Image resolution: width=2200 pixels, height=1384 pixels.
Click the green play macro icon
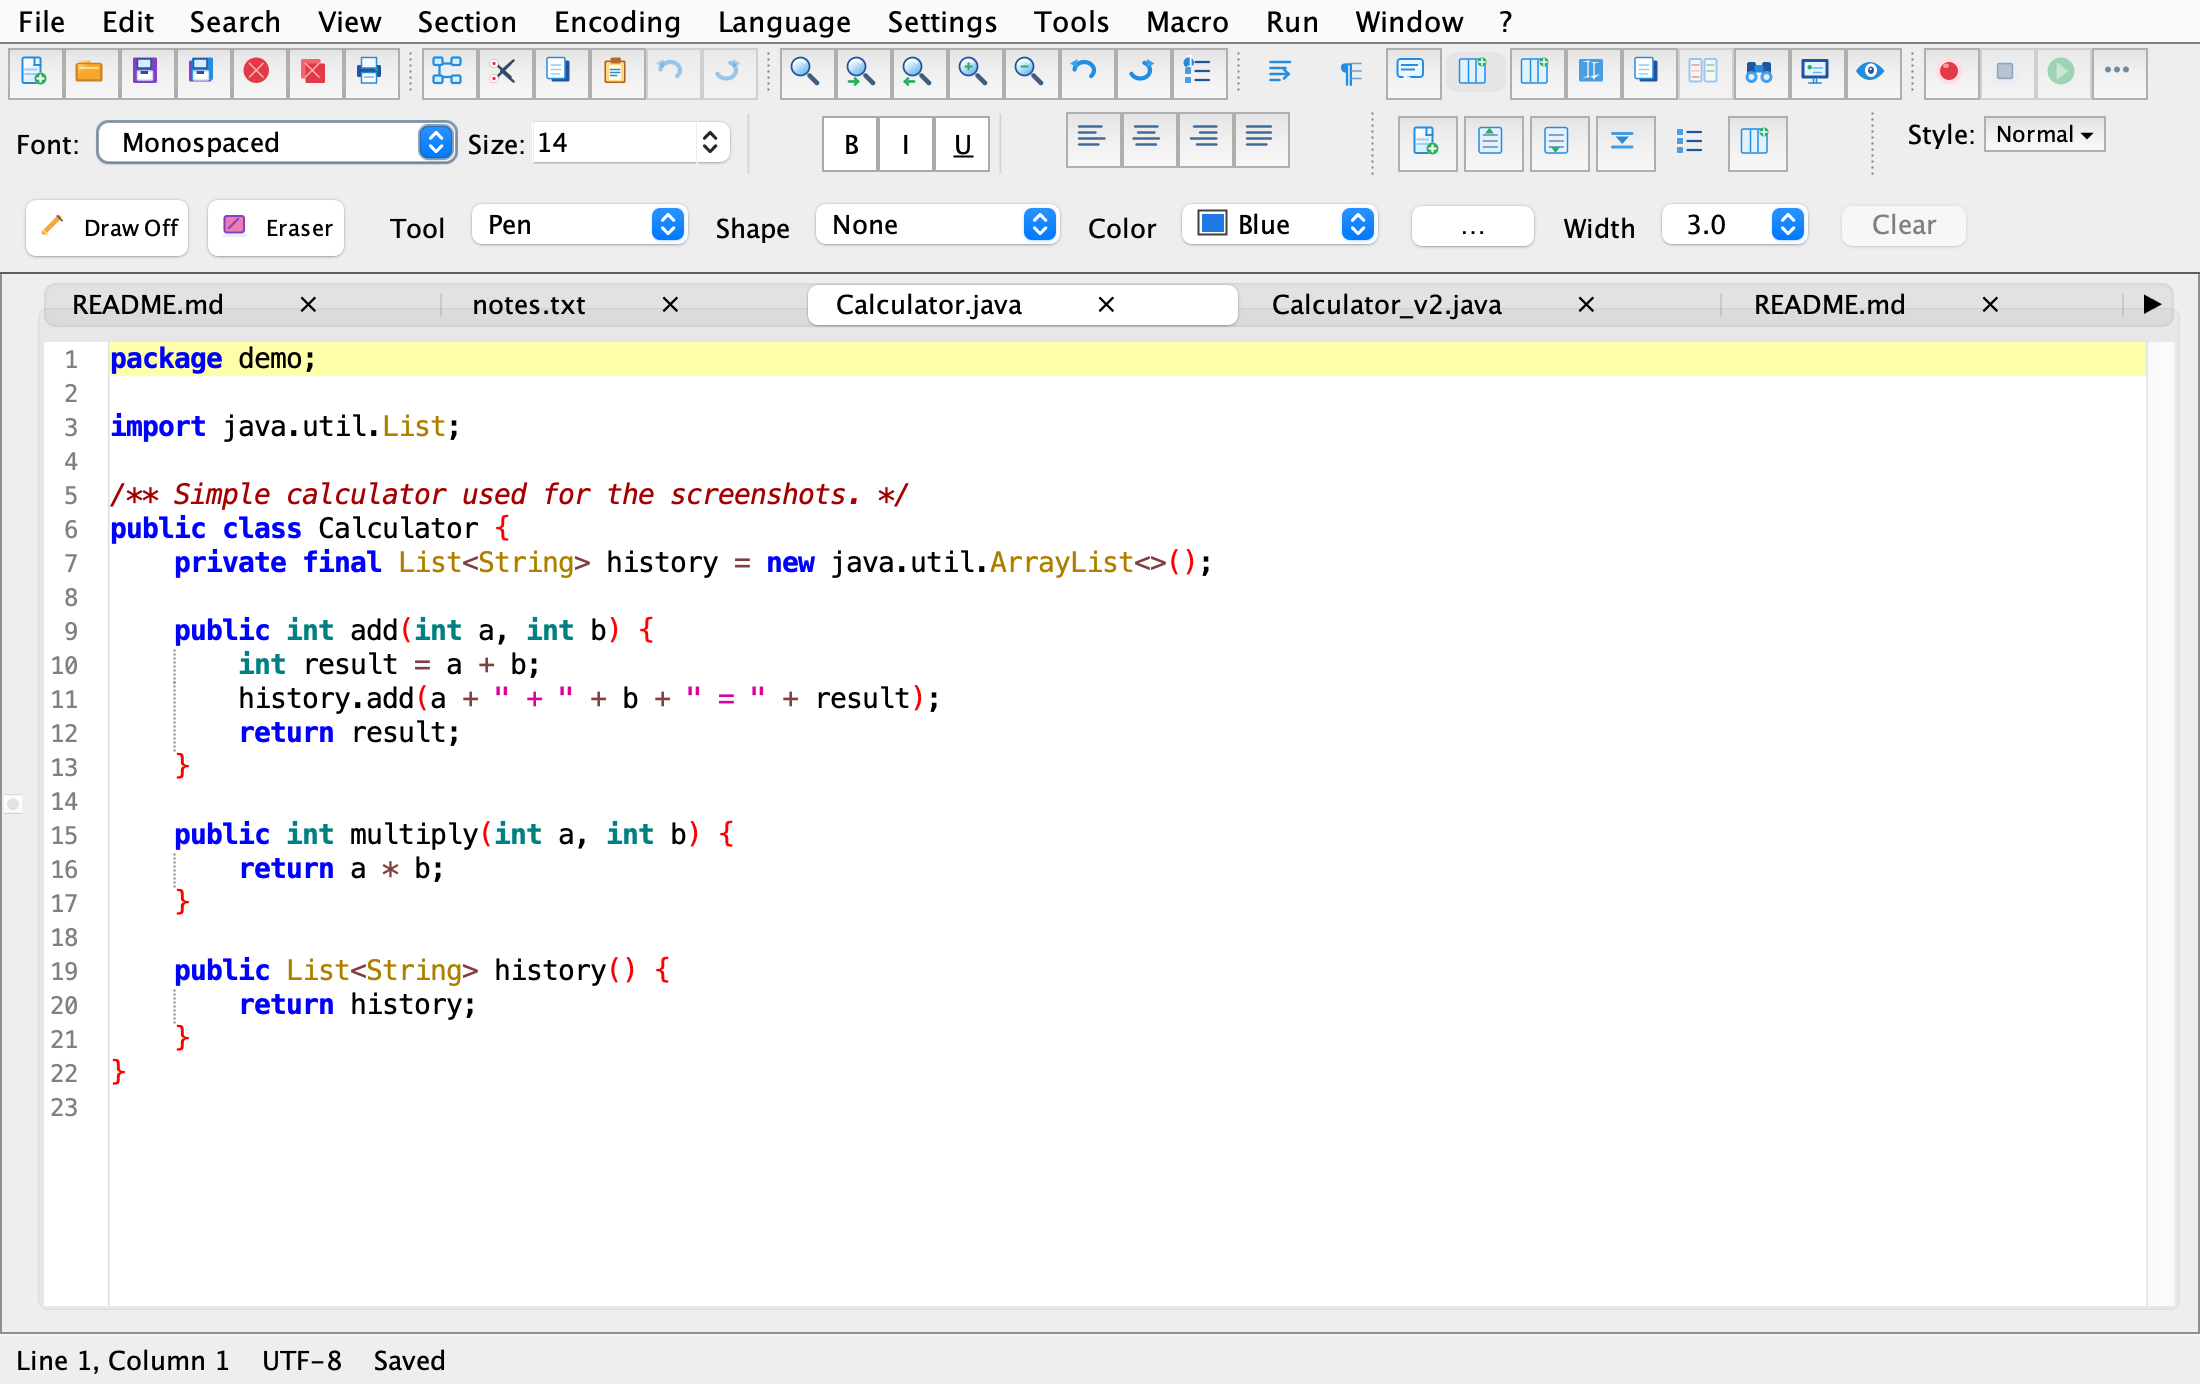2062,72
